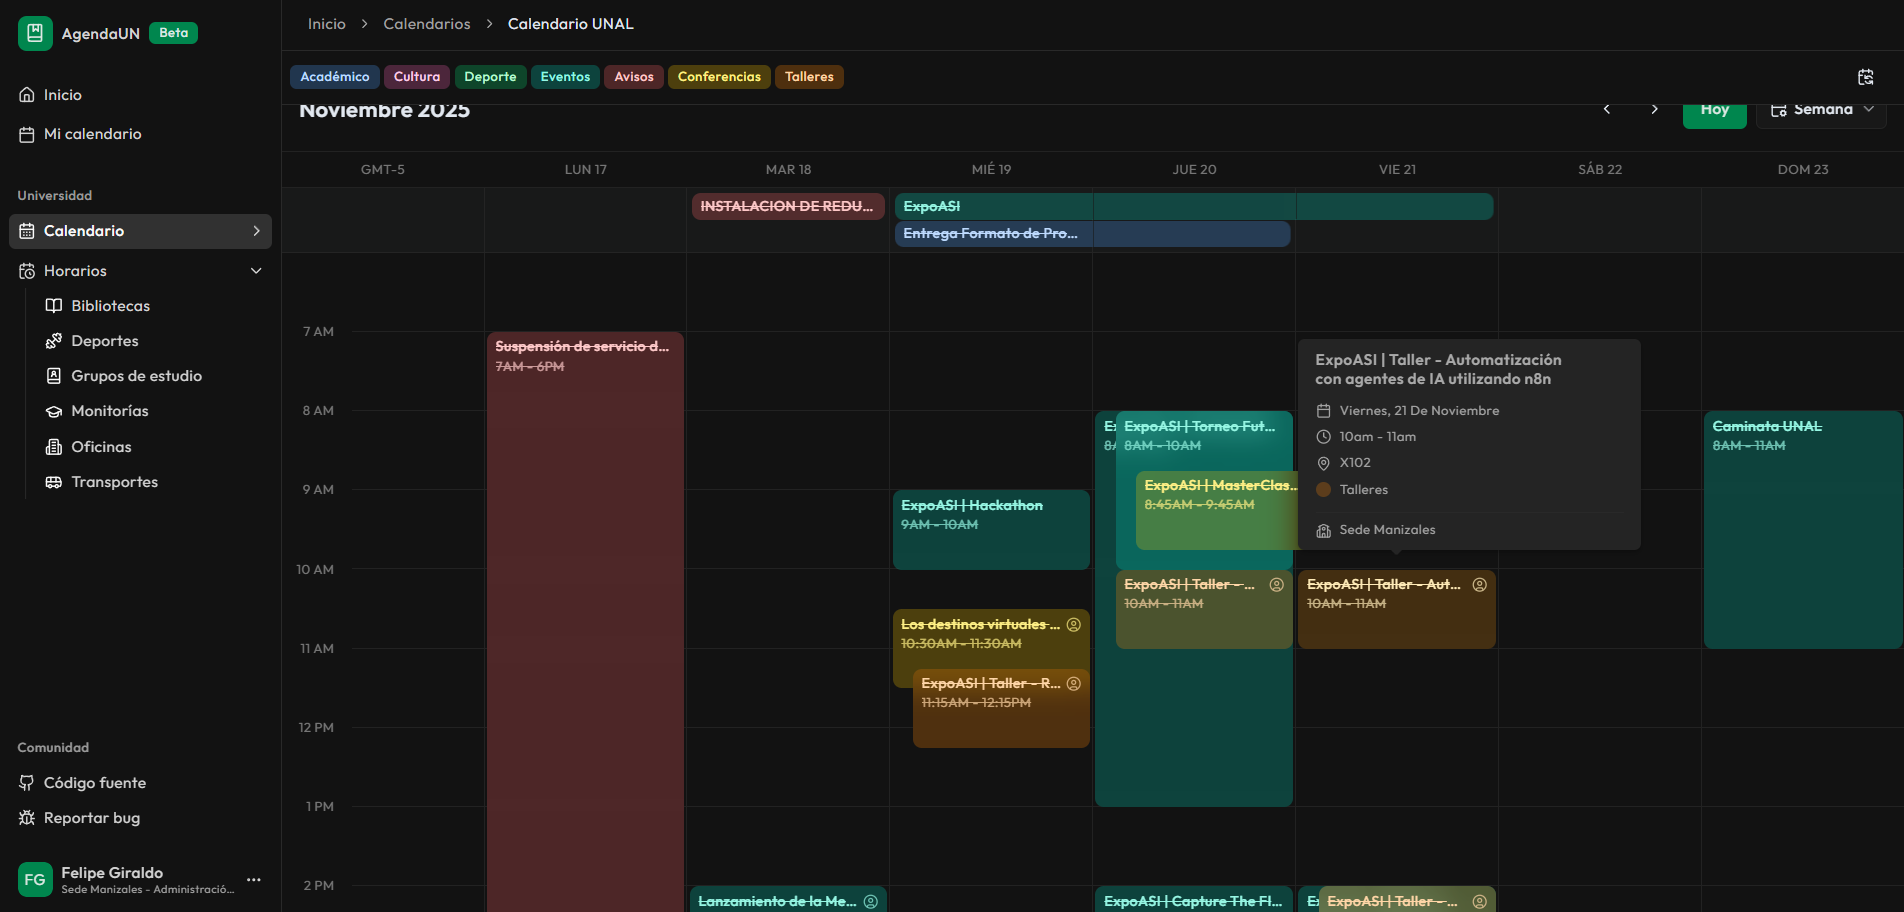1904x912 pixels.
Task: Select the Calendario sidebar item
Action: click(140, 231)
